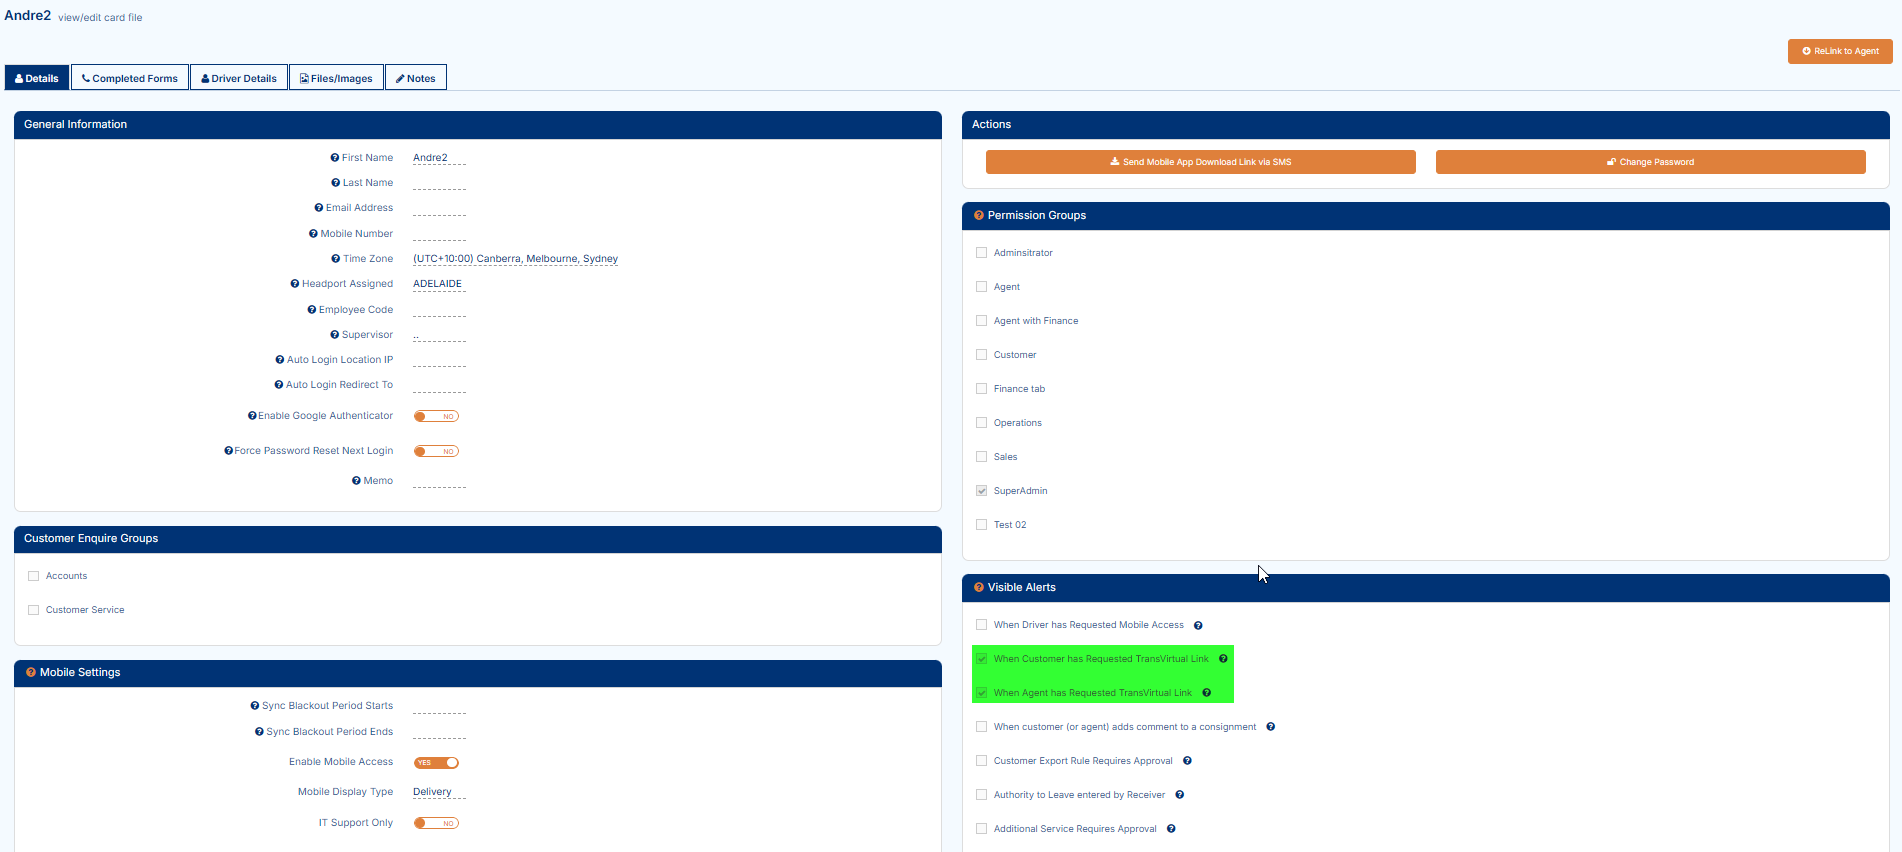Image resolution: width=1902 pixels, height=852 pixels.
Task: Click the Permission Groups help icon
Action: (x=979, y=216)
